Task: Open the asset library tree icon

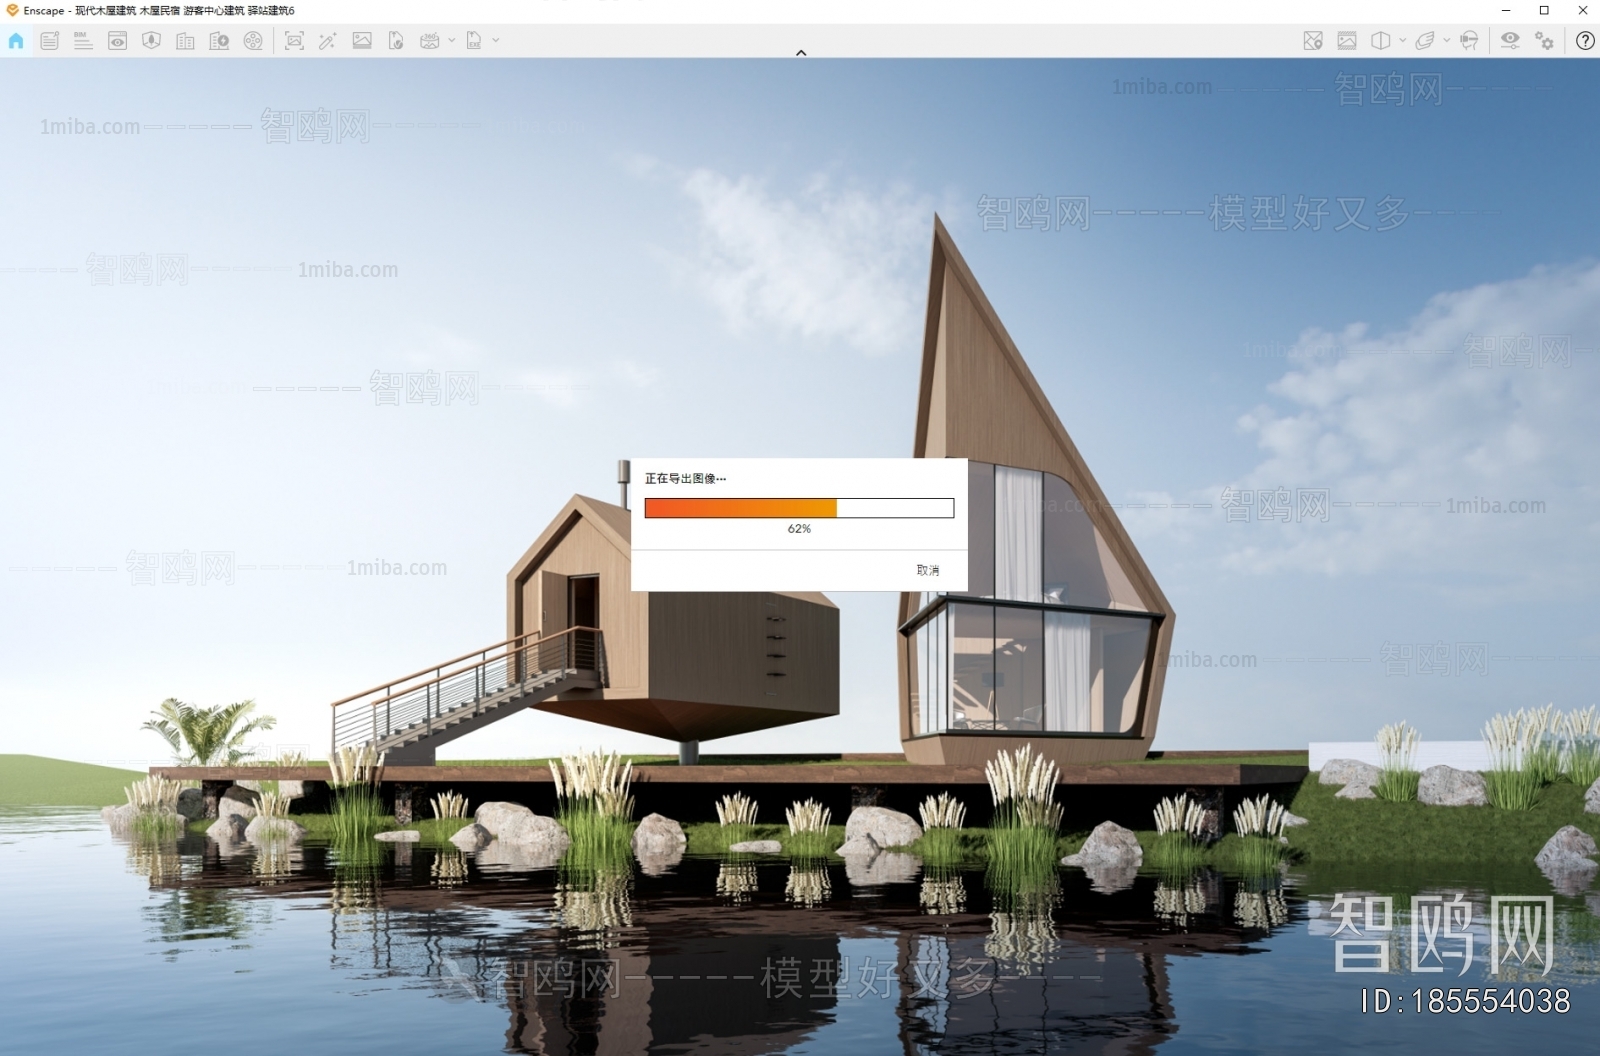Action: click(x=151, y=41)
